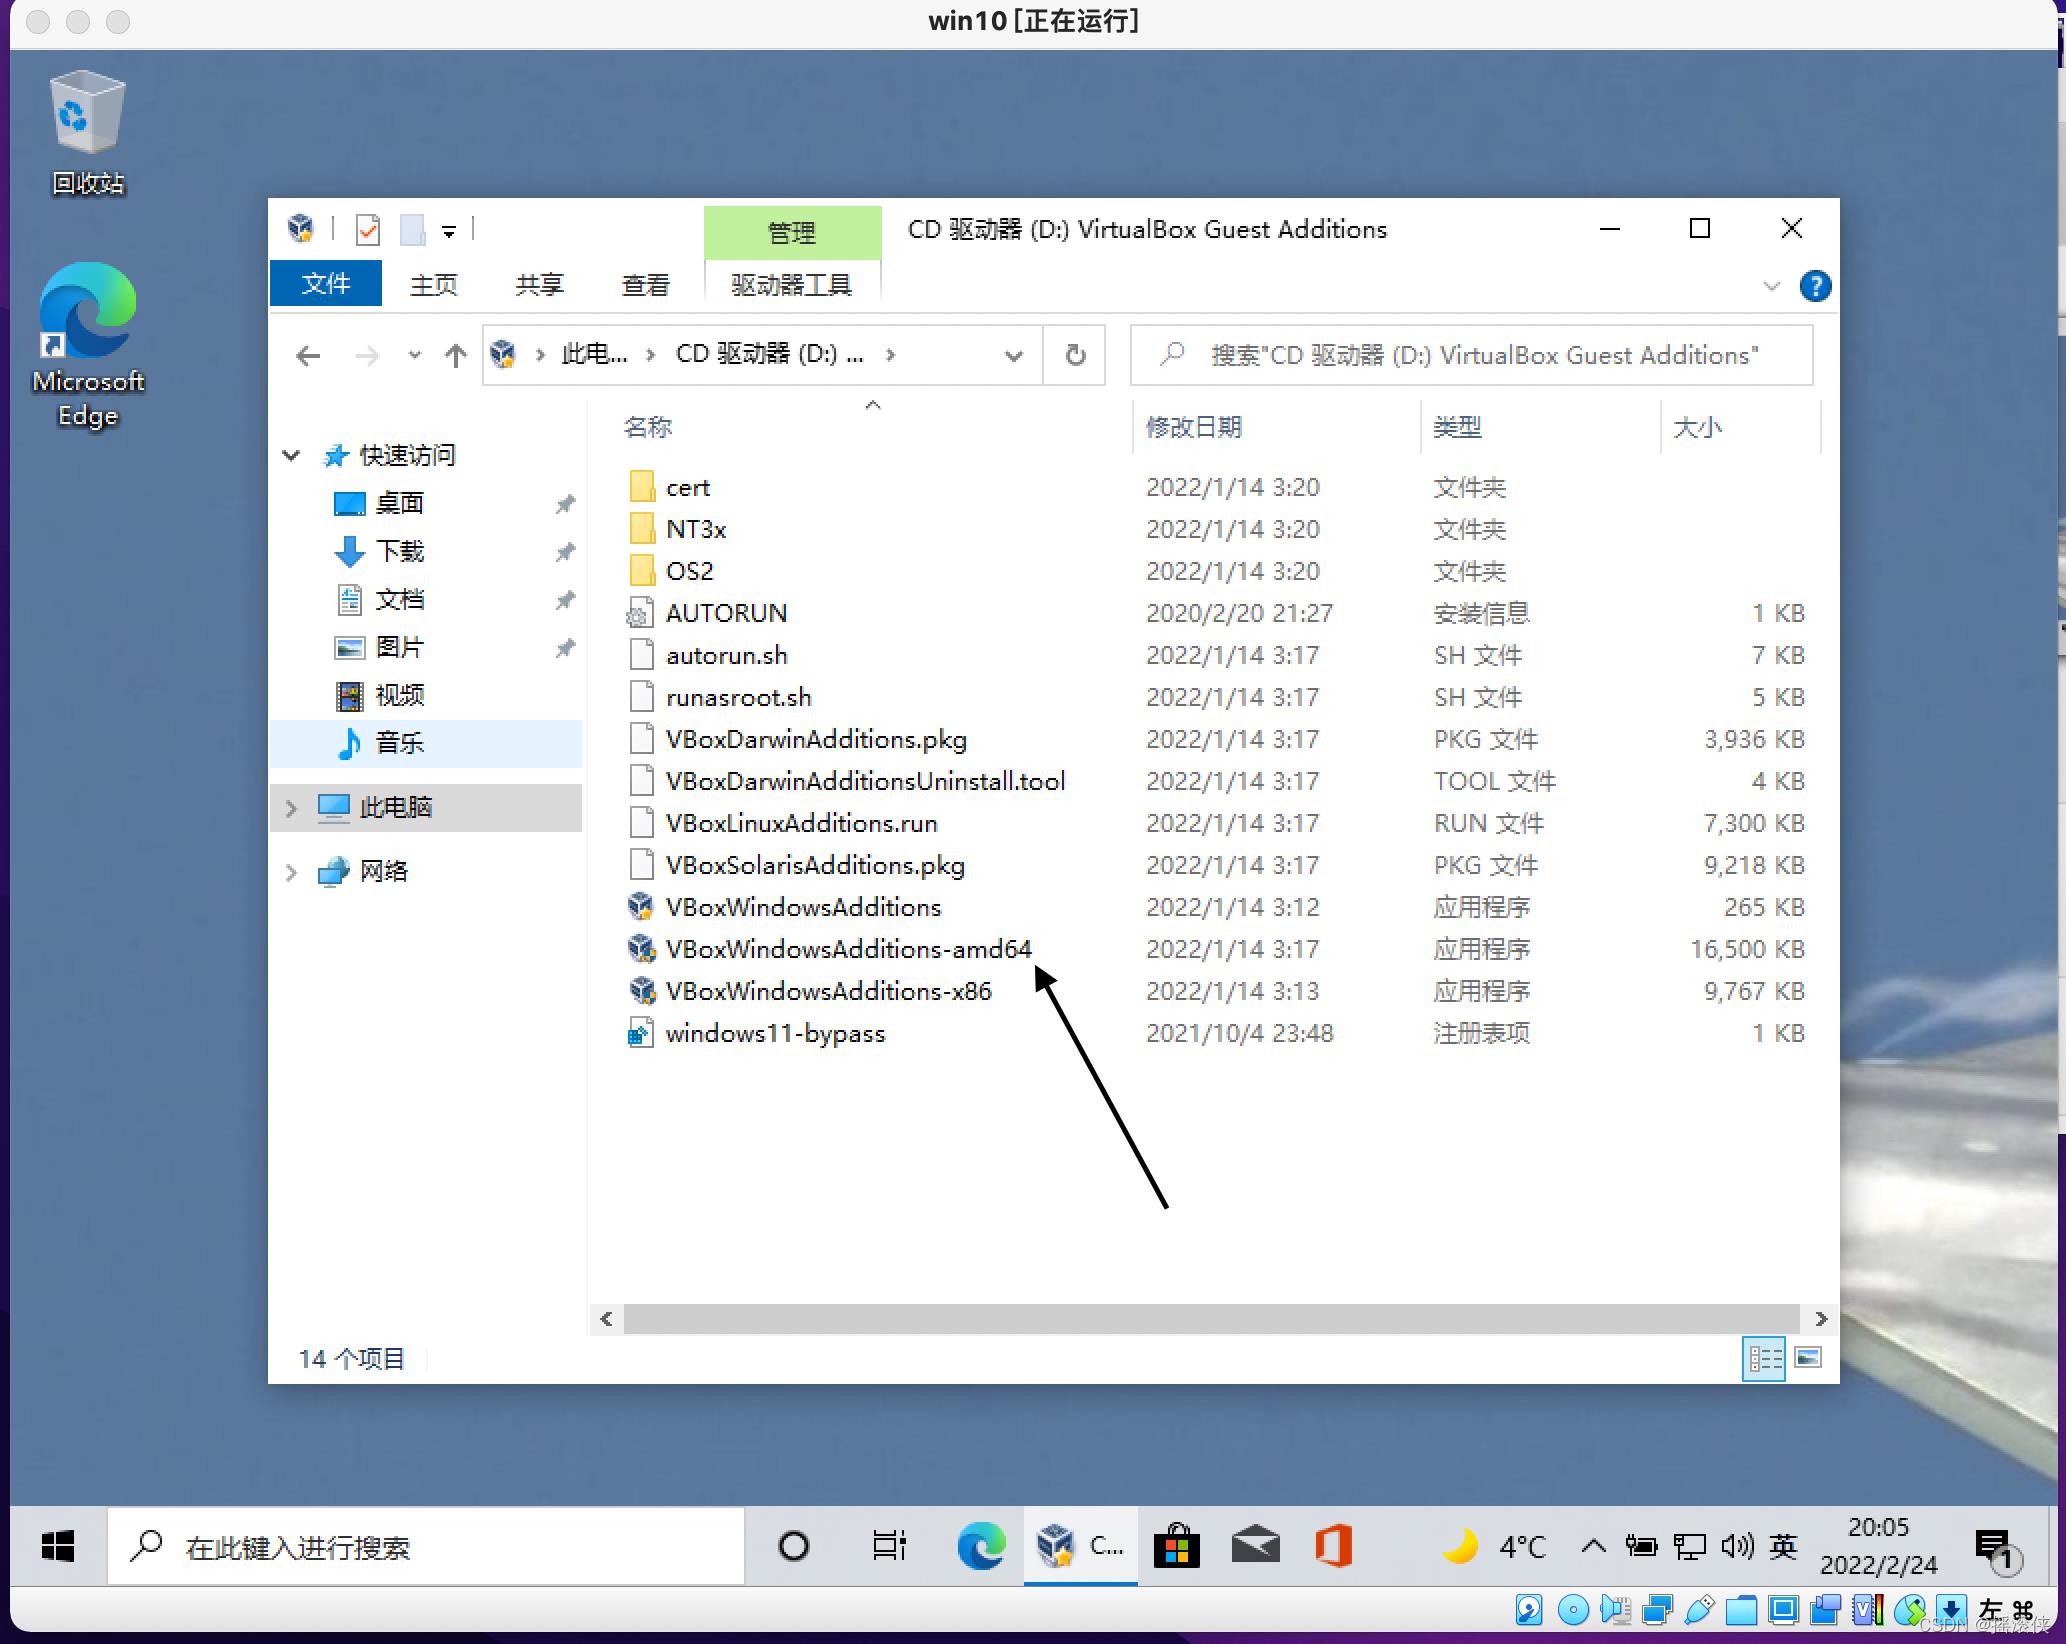The height and width of the screenshot is (1644, 2066).
Task: Open the 共享 ribbon tab
Action: coord(539,285)
